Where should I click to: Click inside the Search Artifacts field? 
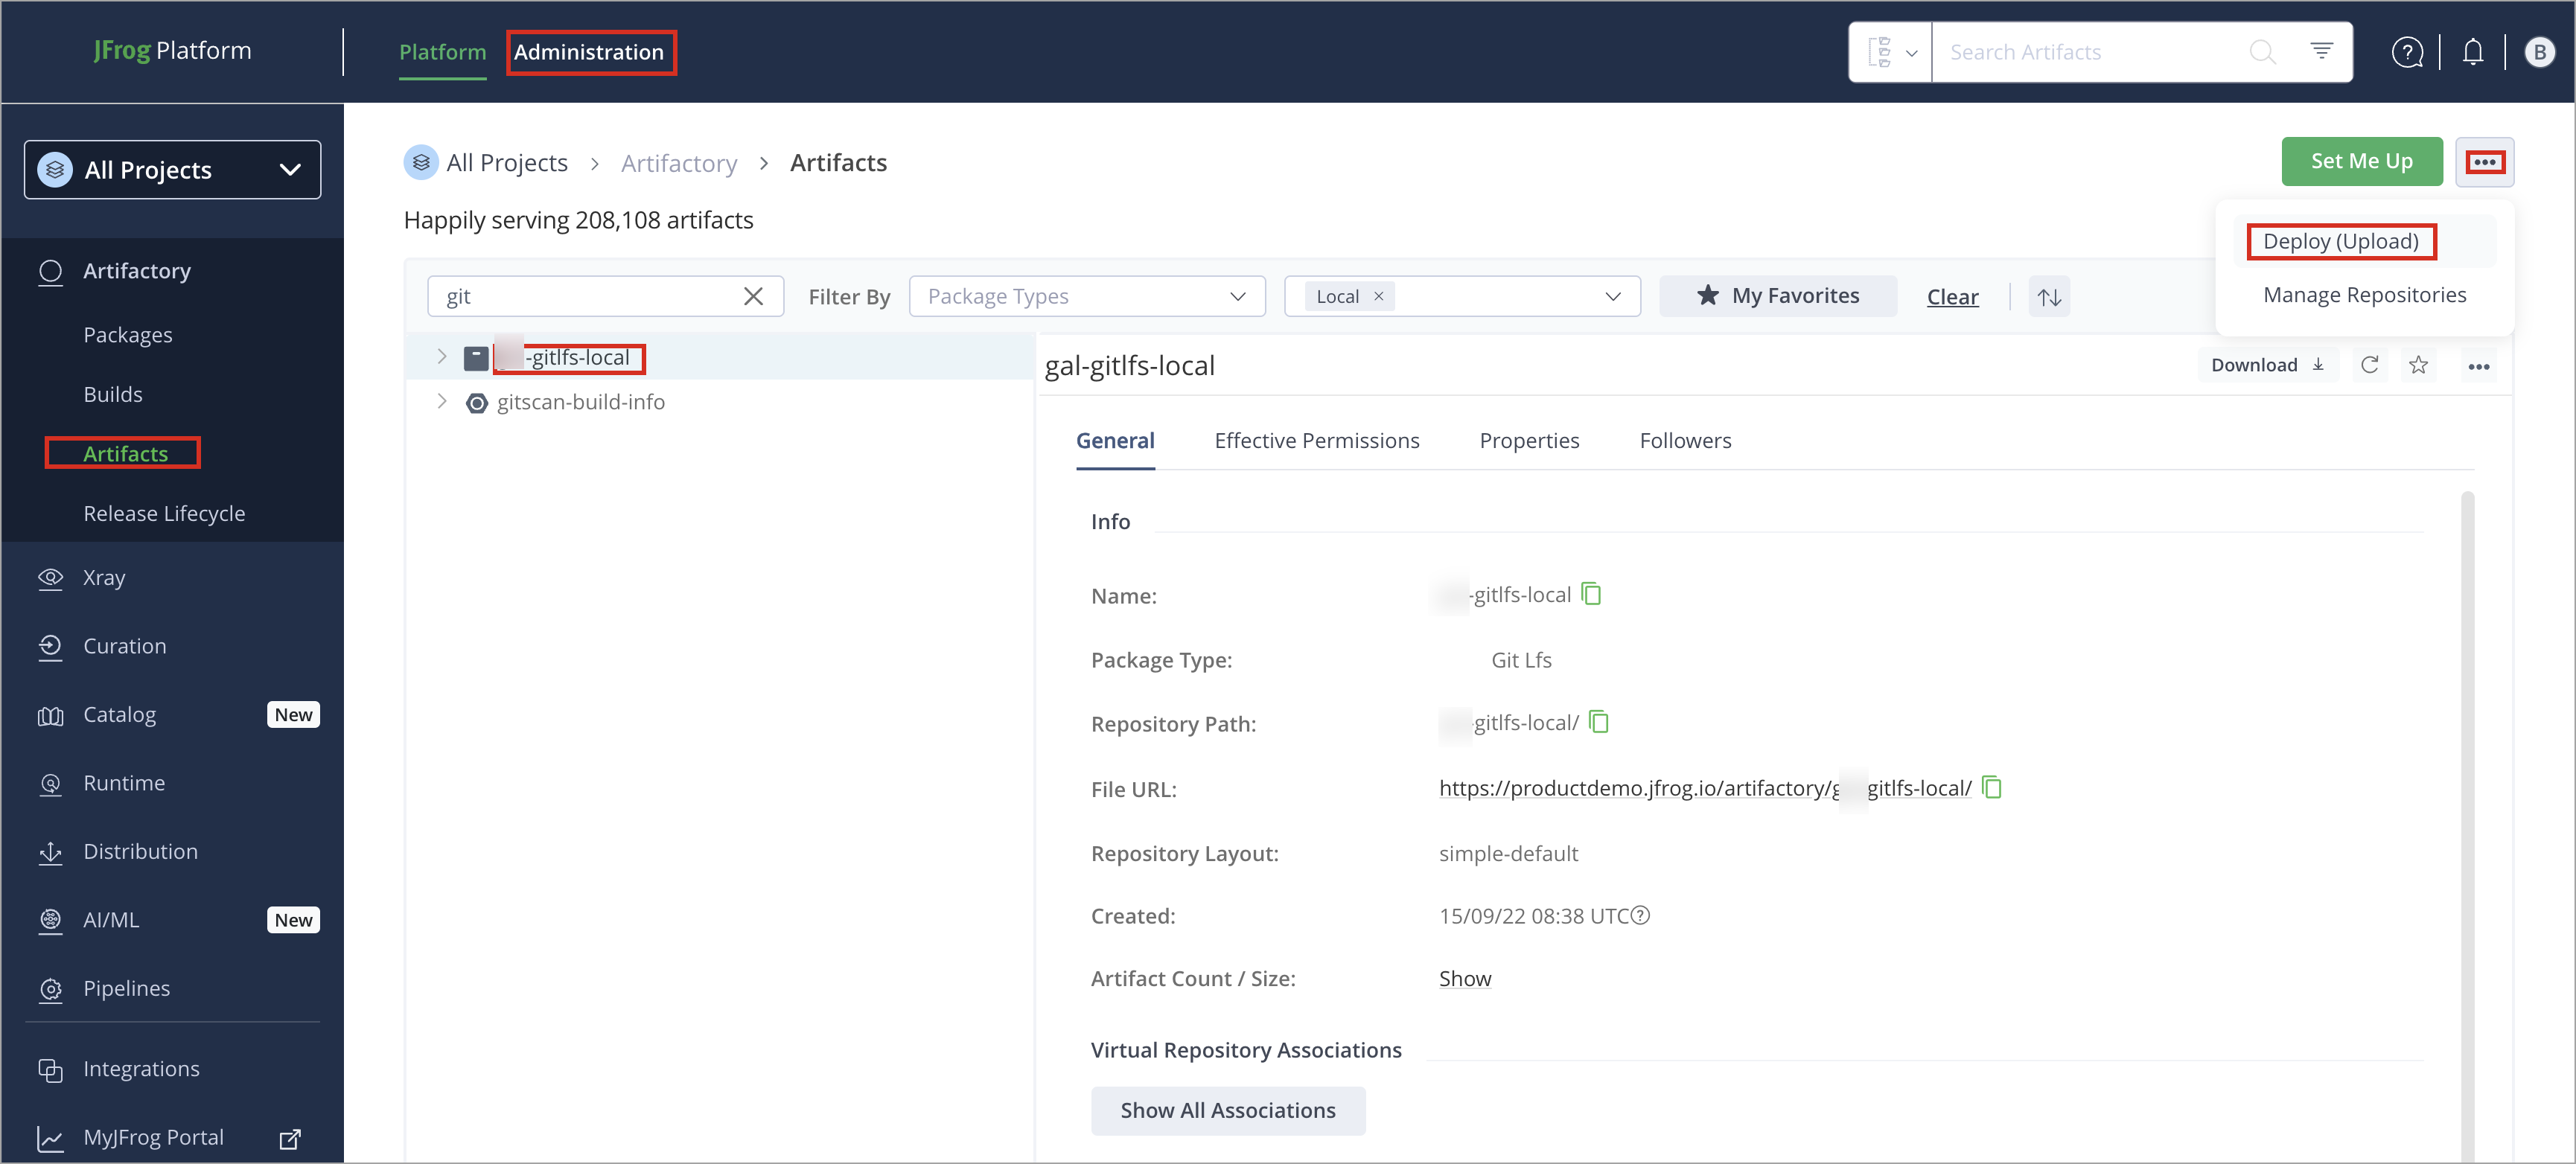pyautogui.click(x=2090, y=52)
